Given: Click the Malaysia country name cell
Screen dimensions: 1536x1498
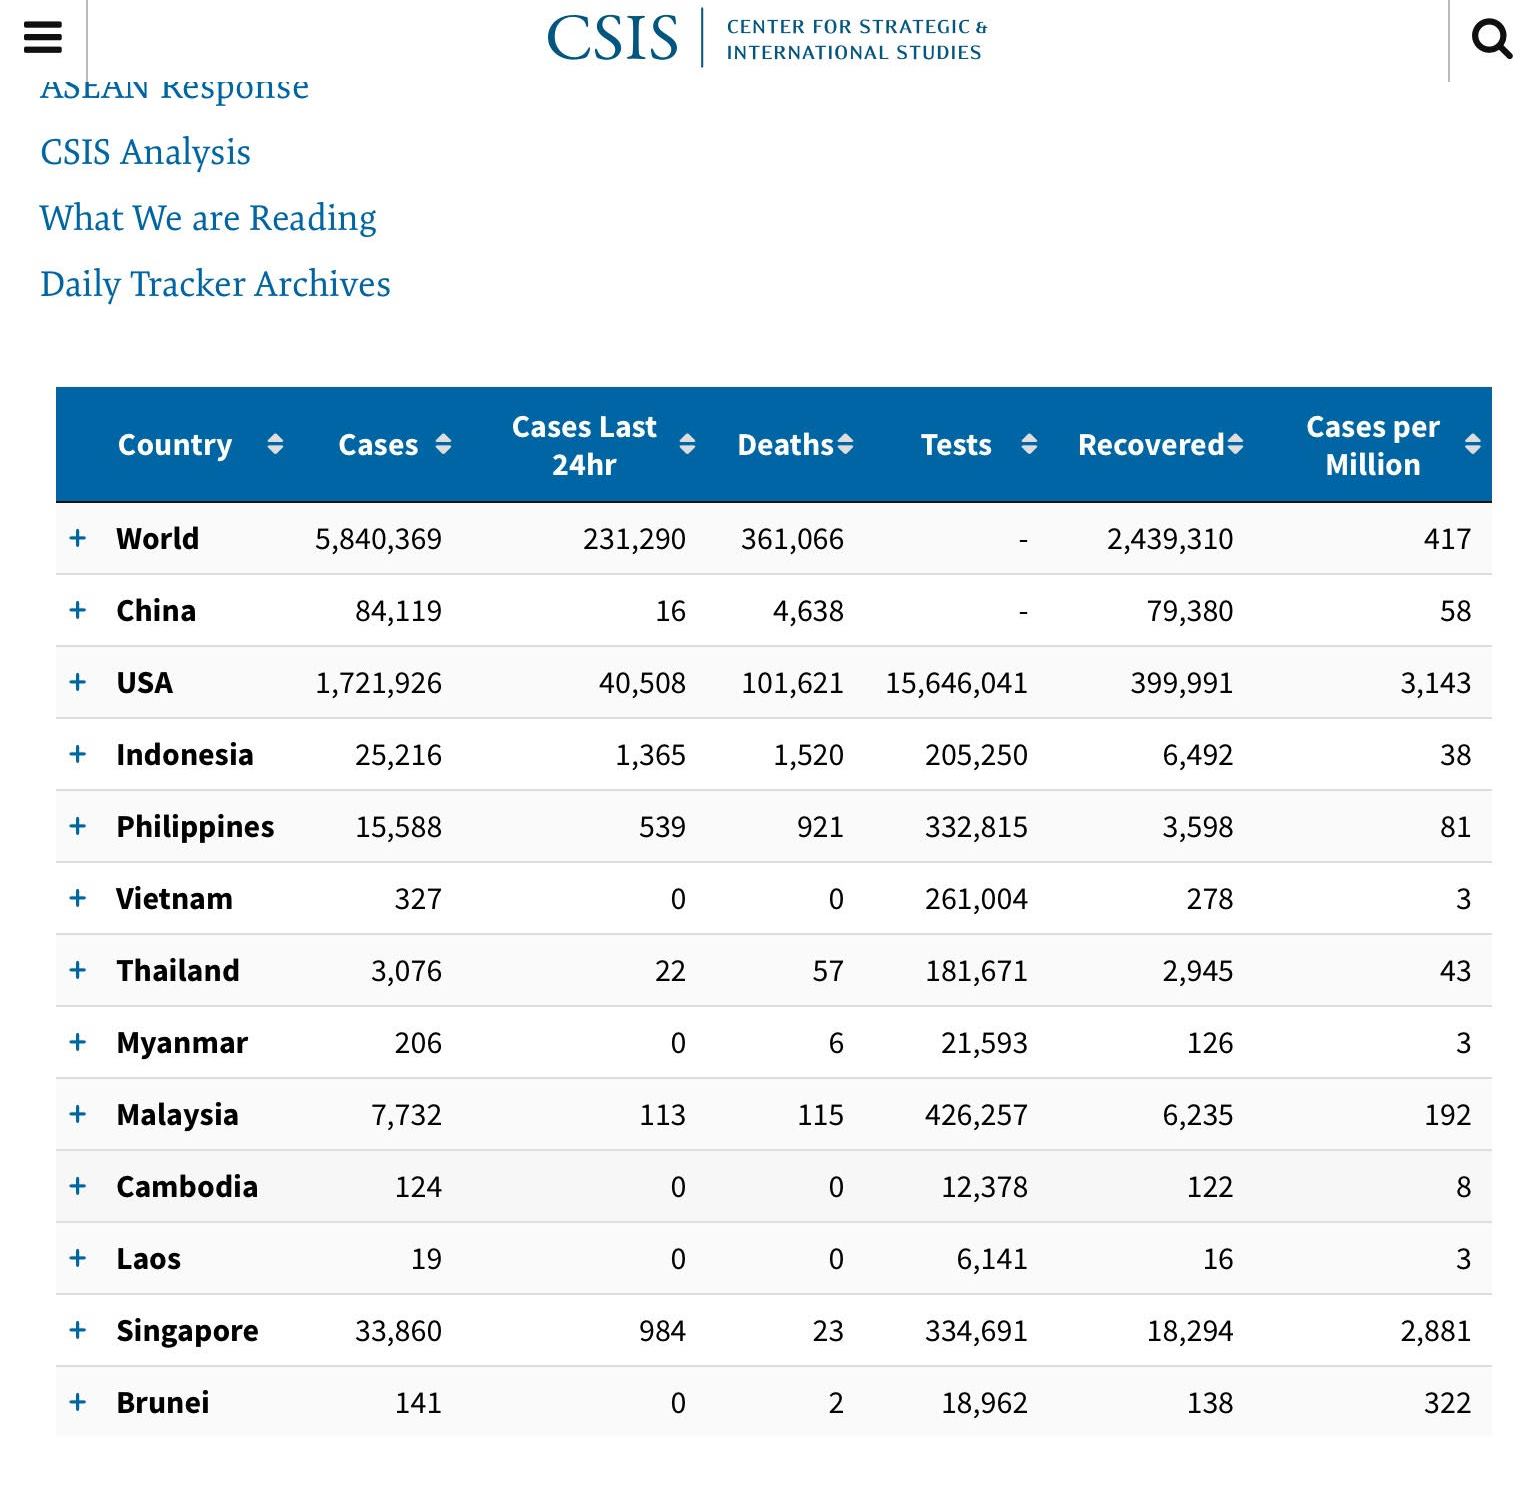Looking at the screenshot, I should [x=177, y=1114].
